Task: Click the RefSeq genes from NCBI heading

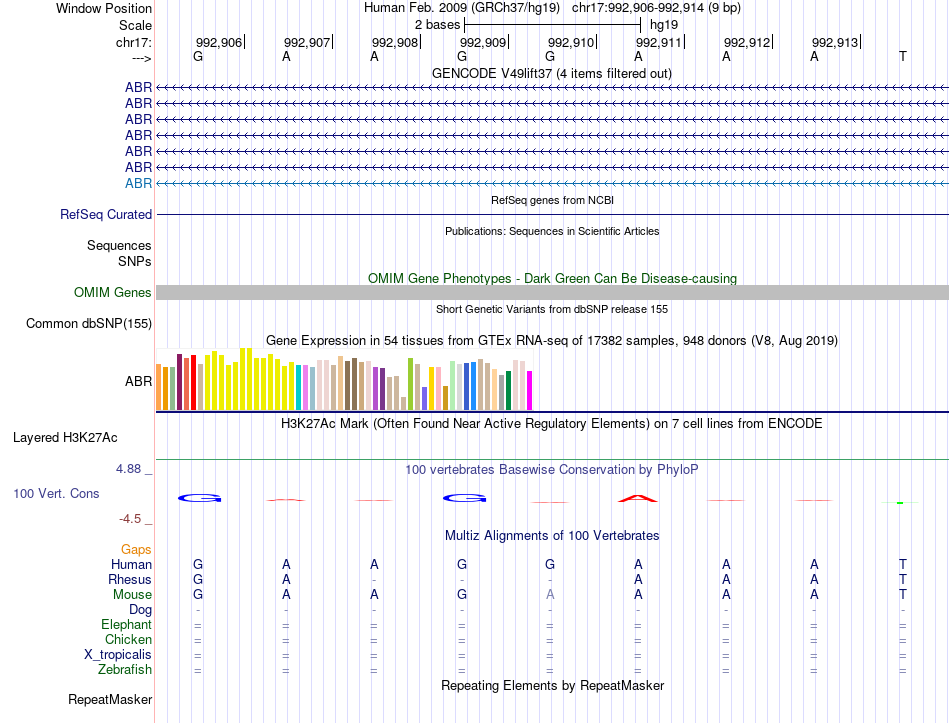Action: tap(552, 200)
